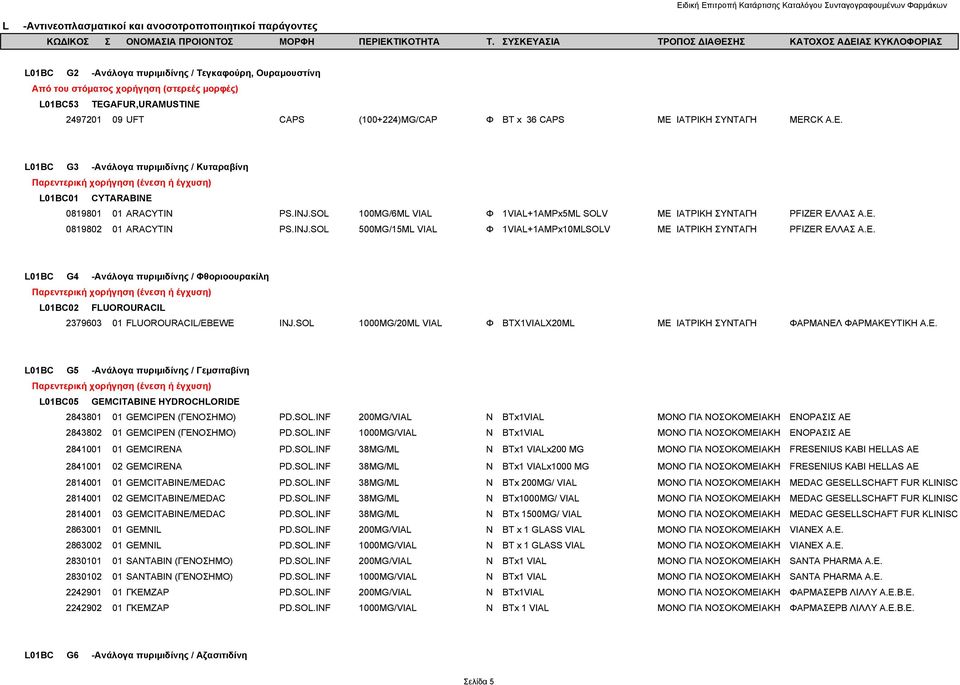Screen dimensions: 960x685
Task: Click (100+224)MG/CAP content value
Action: pos(398,120)
